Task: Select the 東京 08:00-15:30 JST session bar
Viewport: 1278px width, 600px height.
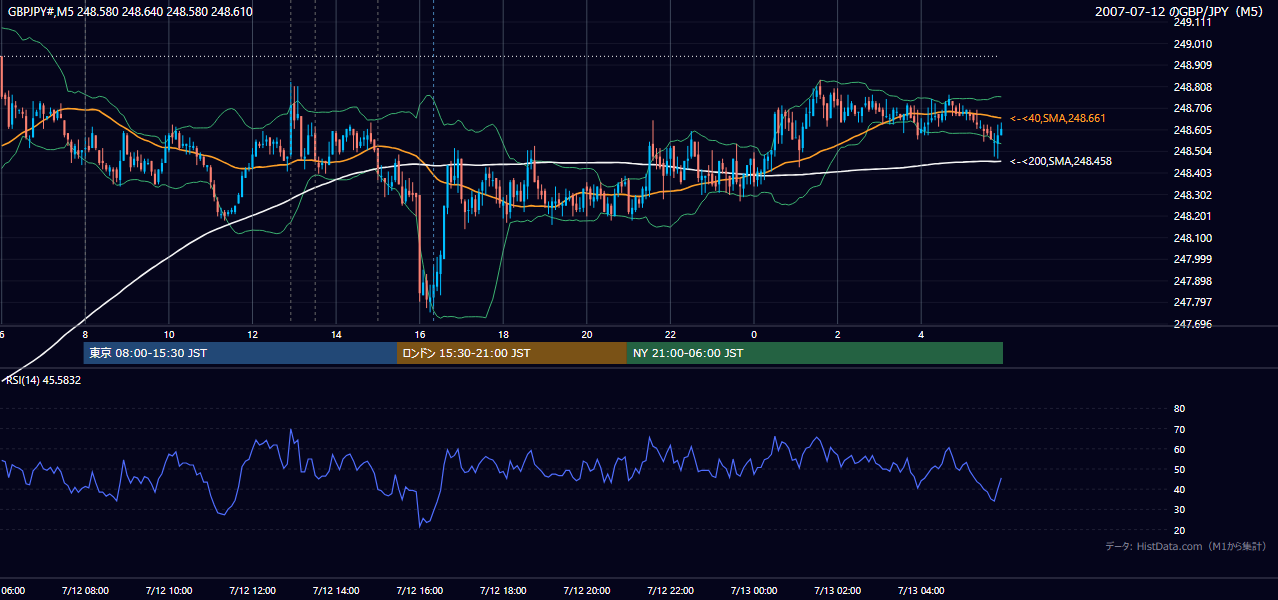Action: [240, 353]
